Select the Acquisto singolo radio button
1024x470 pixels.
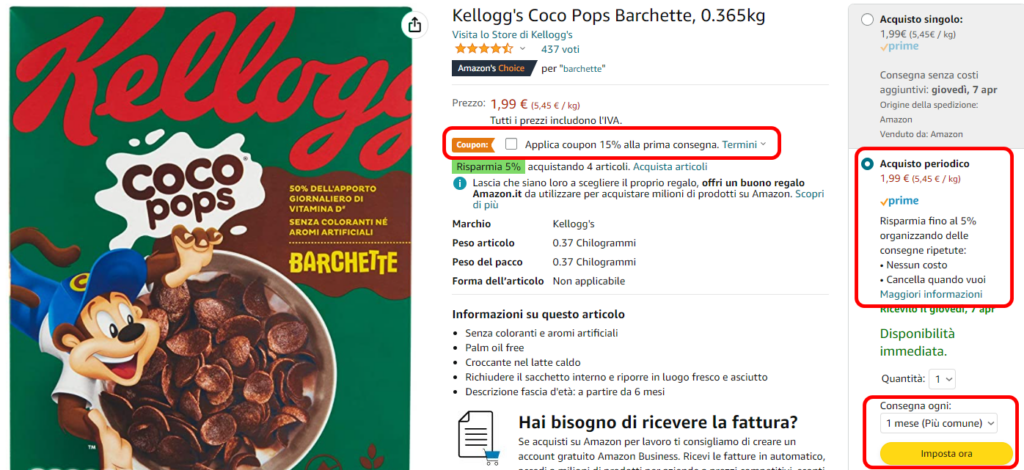click(867, 20)
